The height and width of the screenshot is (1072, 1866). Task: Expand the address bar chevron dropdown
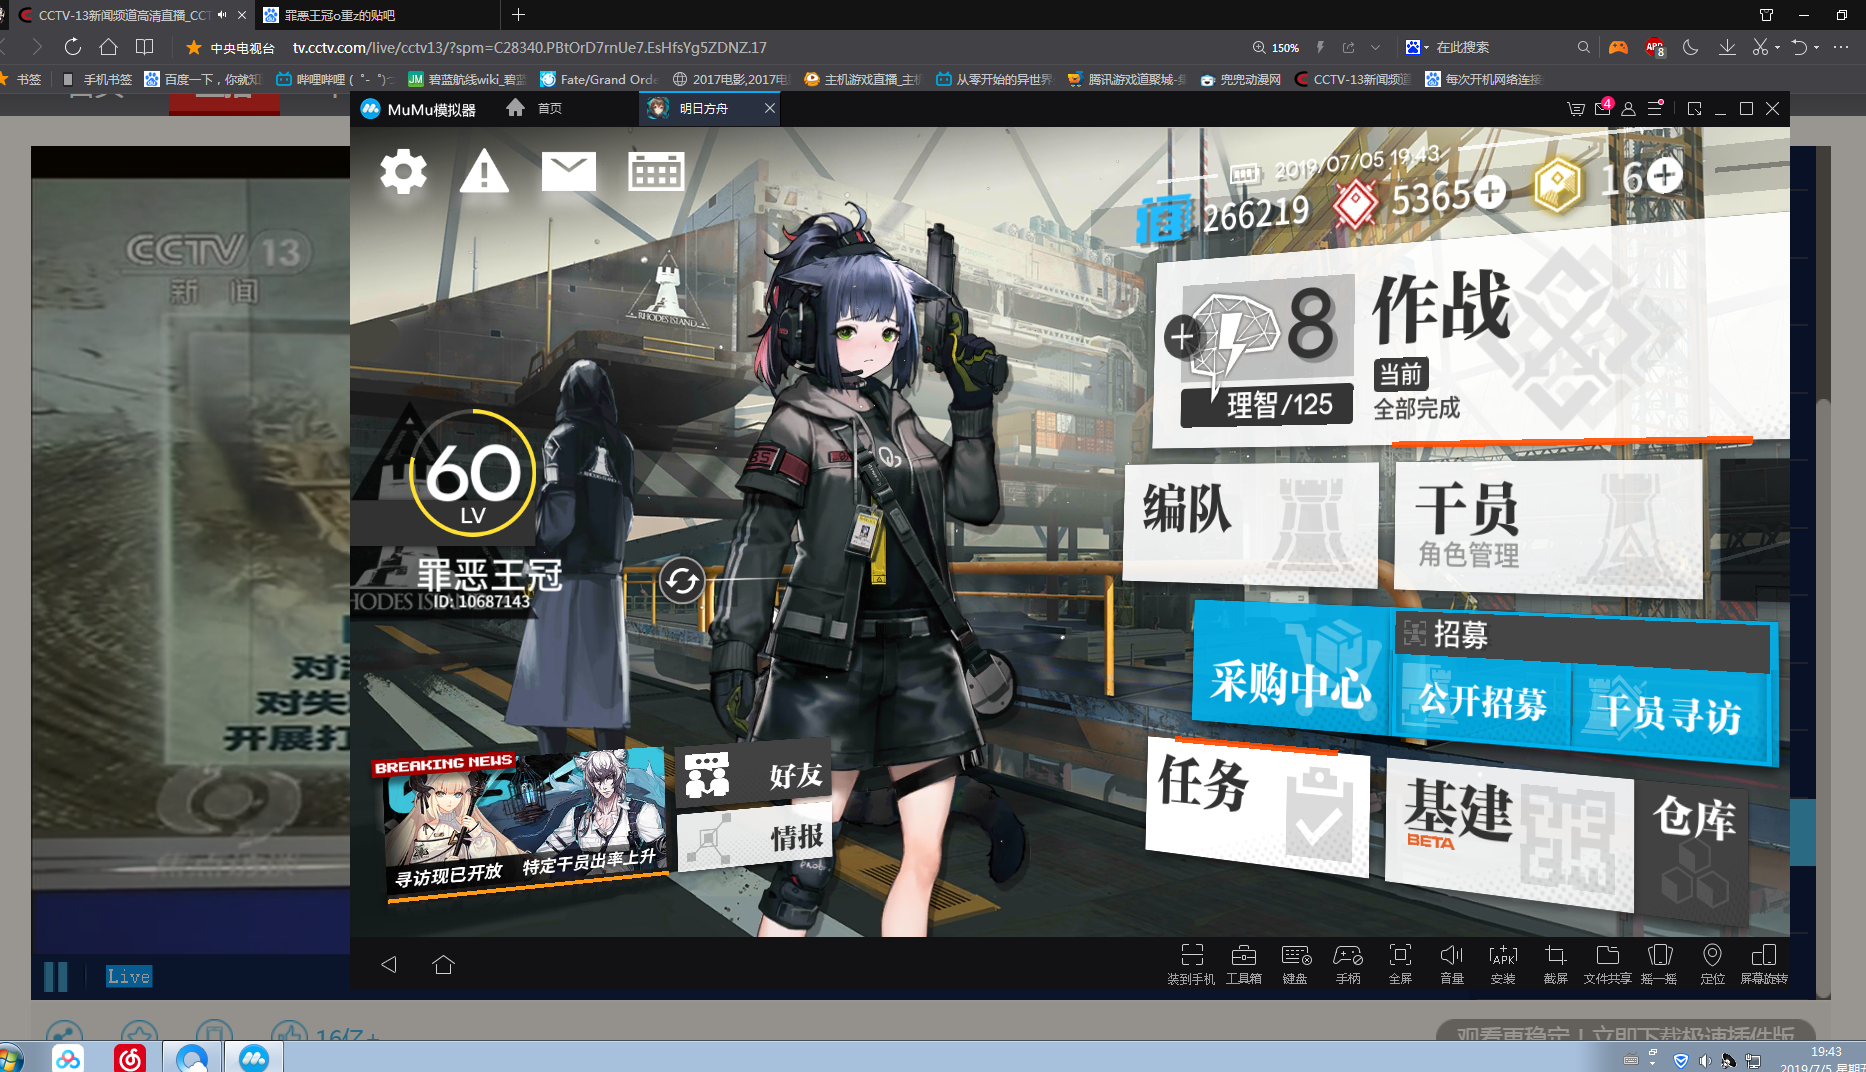click(1375, 47)
